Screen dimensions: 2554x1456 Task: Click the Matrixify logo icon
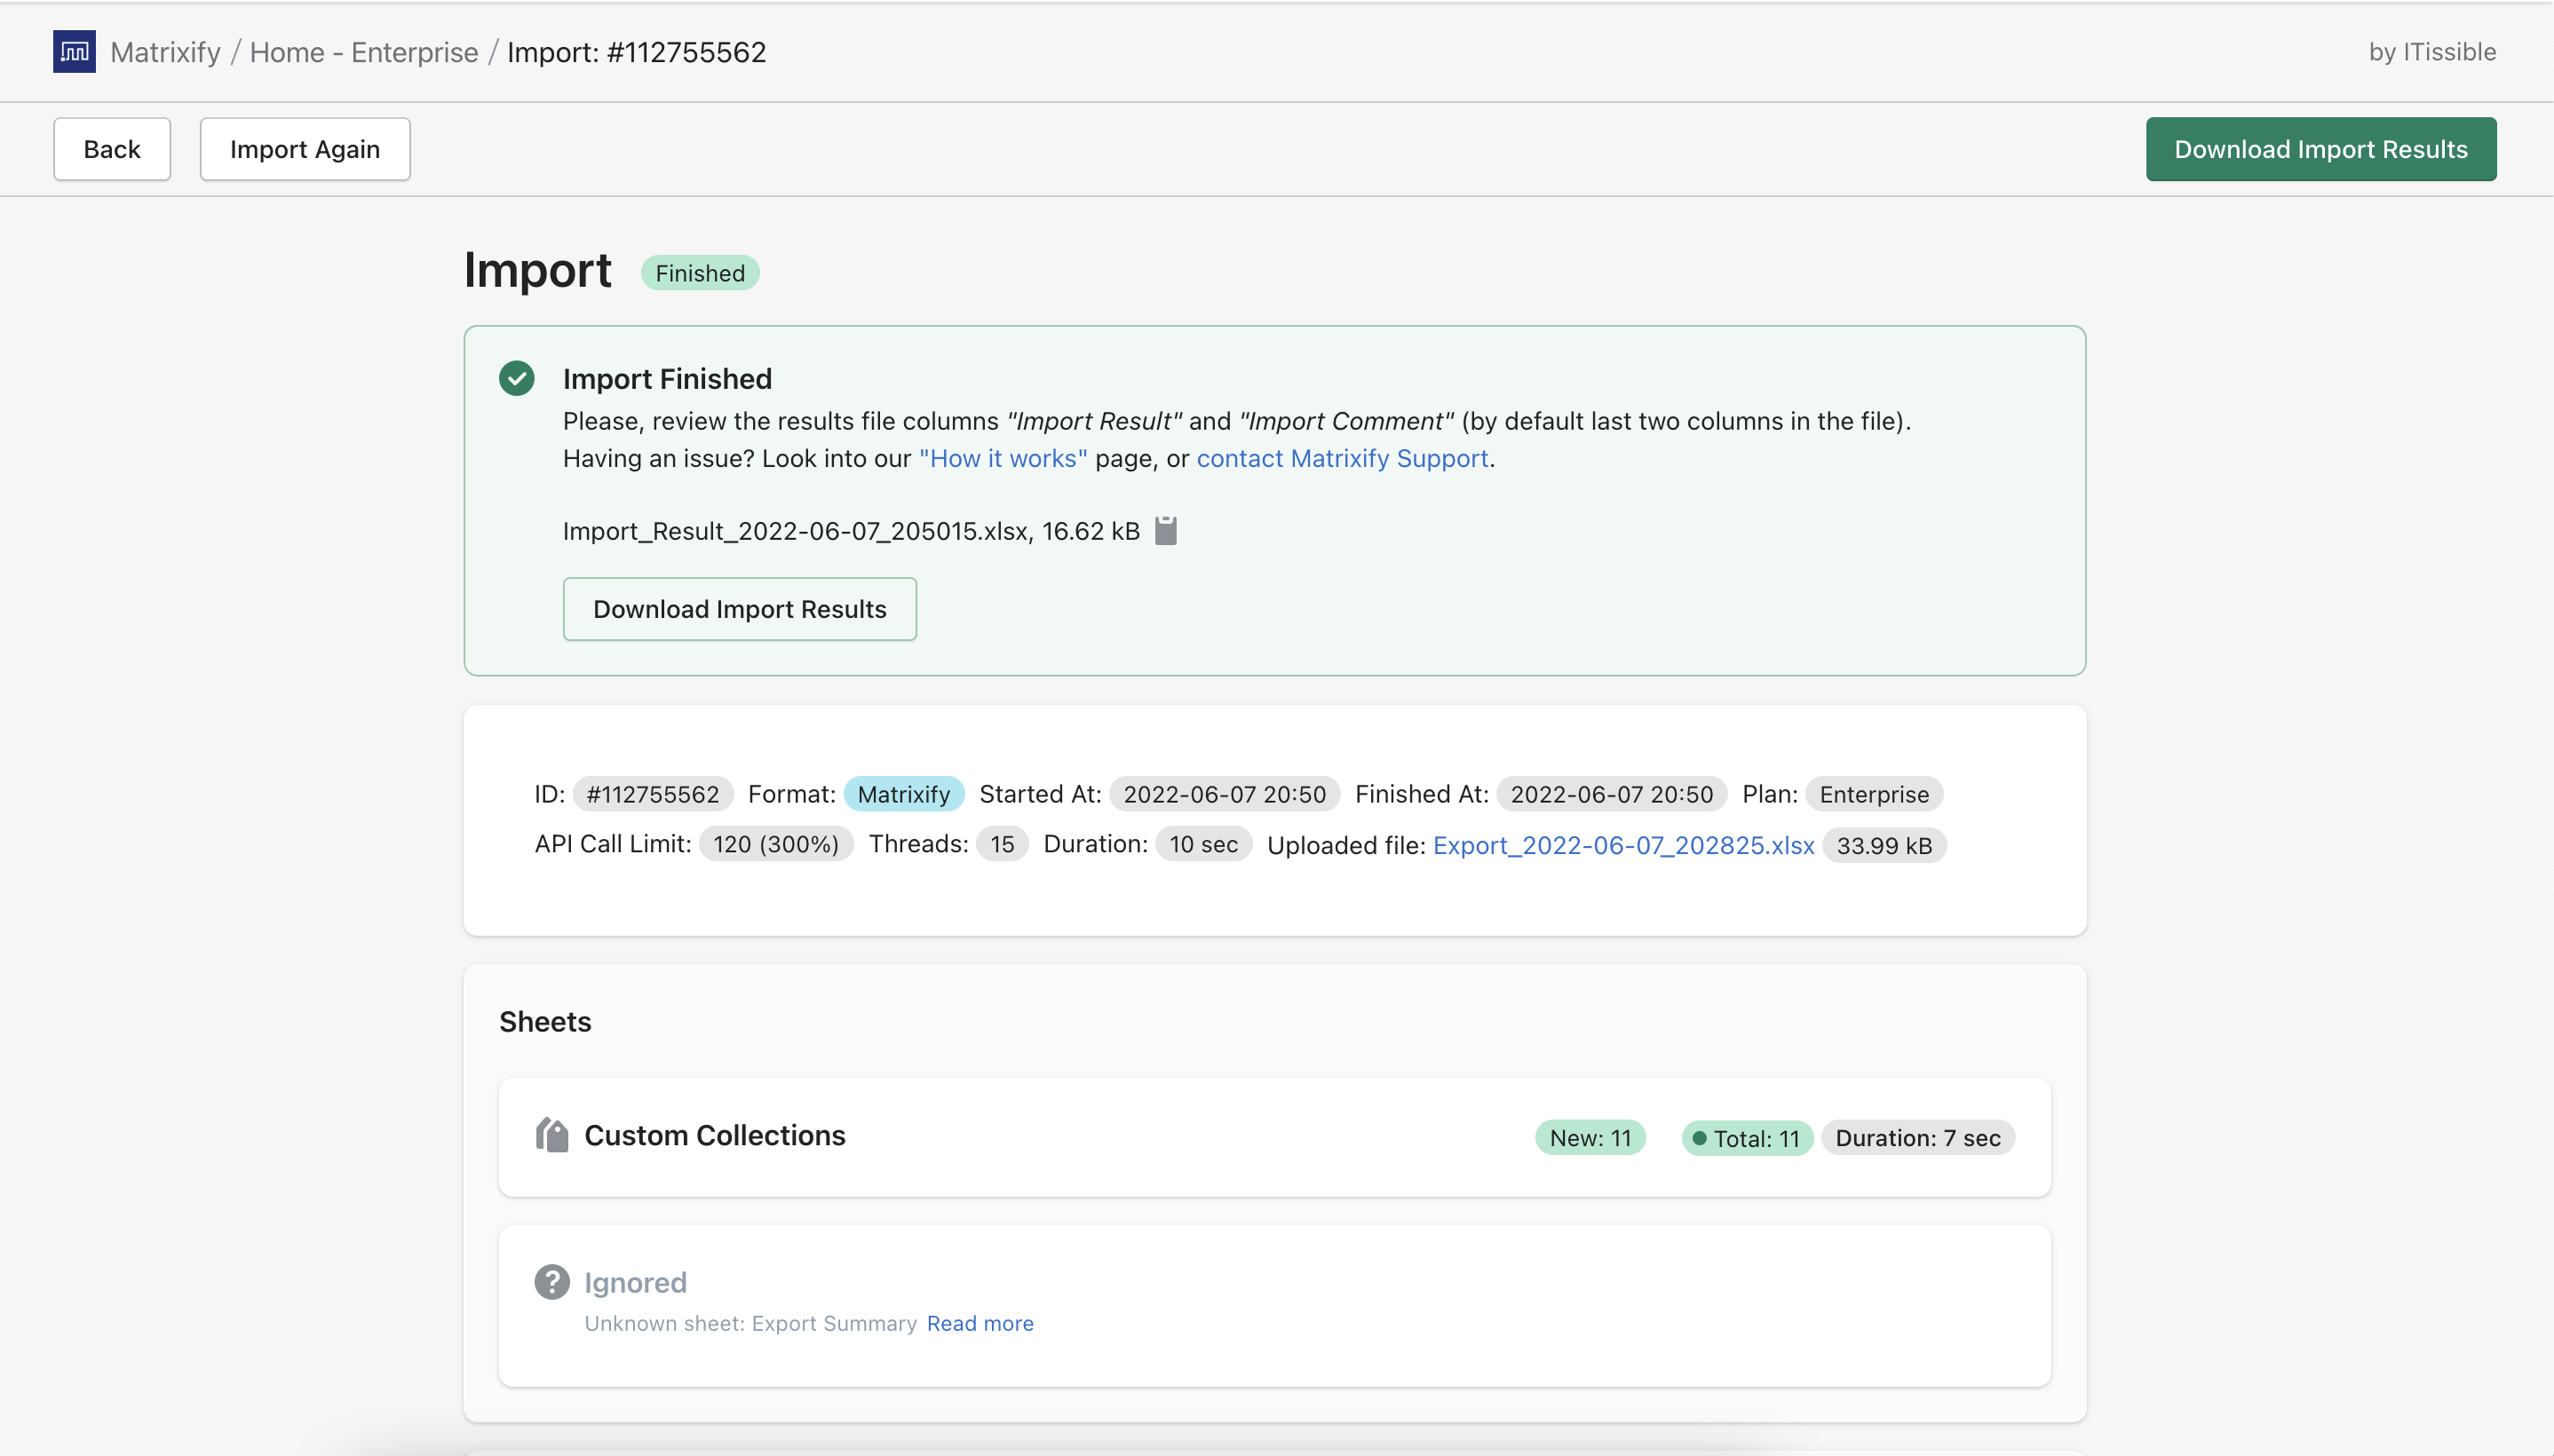pos(74,51)
